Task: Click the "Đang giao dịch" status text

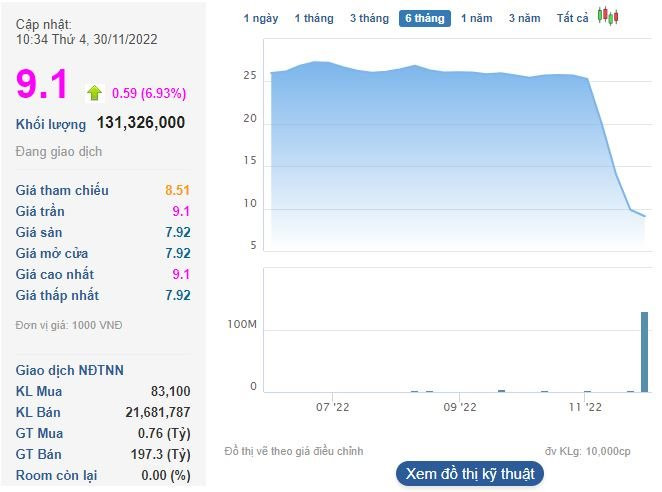Action: pos(59,152)
